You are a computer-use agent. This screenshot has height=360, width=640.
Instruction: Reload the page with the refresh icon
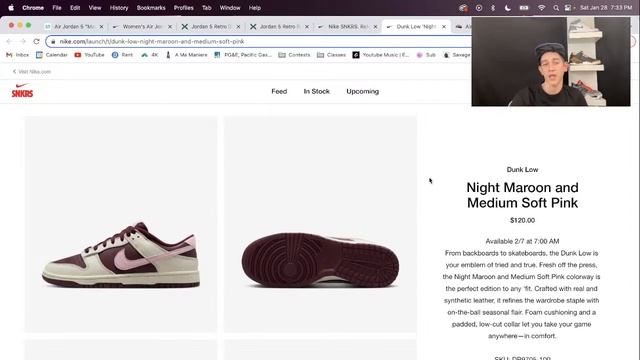36,41
